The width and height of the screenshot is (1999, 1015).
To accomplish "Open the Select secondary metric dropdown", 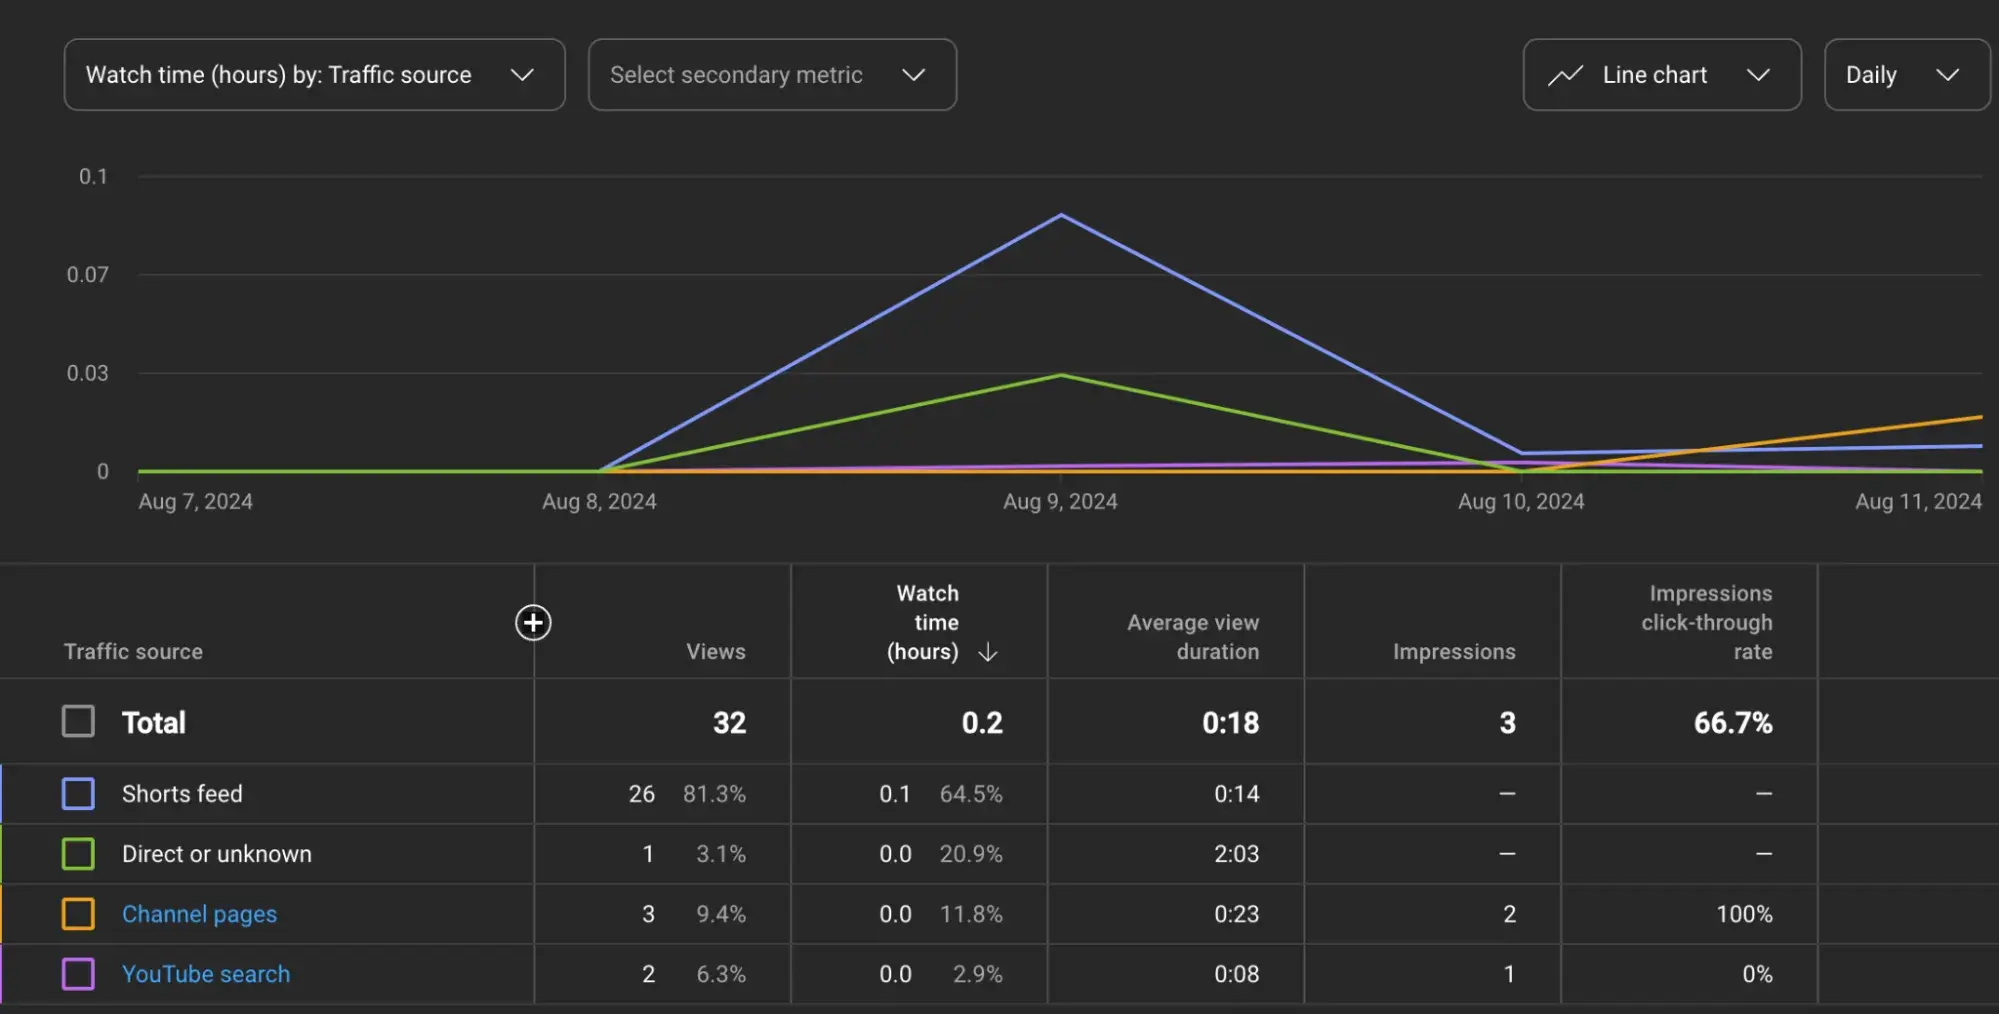I will pos(772,75).
